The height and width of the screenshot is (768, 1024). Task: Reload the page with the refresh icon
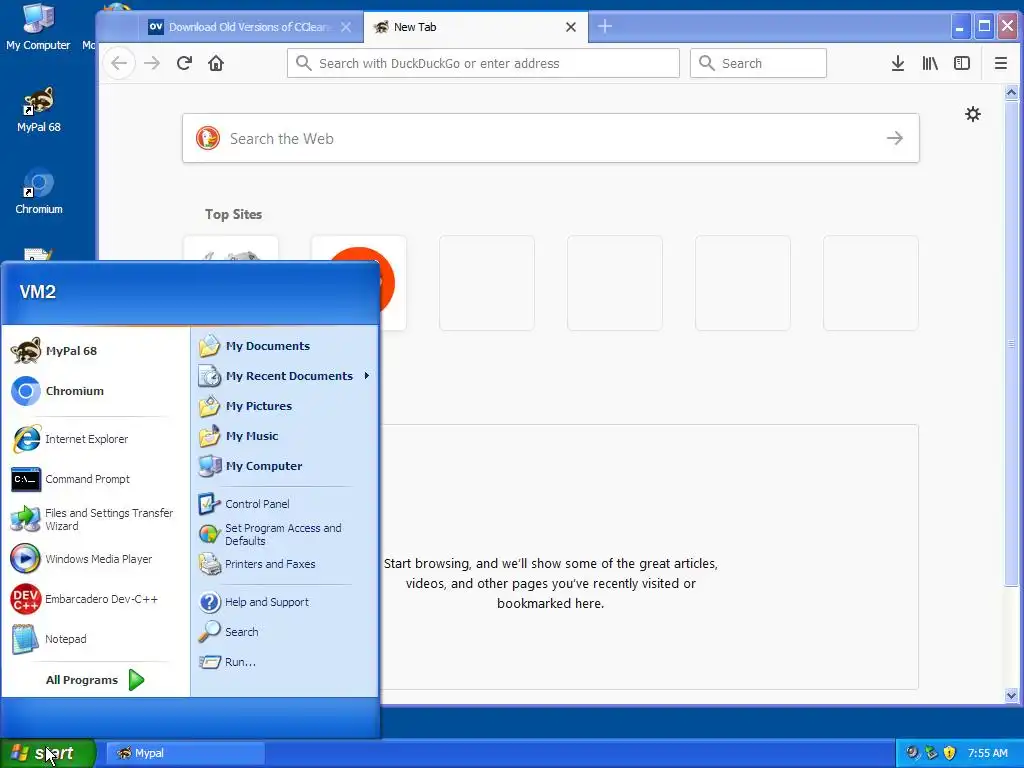pyautogui.click(x=184, y=63)
